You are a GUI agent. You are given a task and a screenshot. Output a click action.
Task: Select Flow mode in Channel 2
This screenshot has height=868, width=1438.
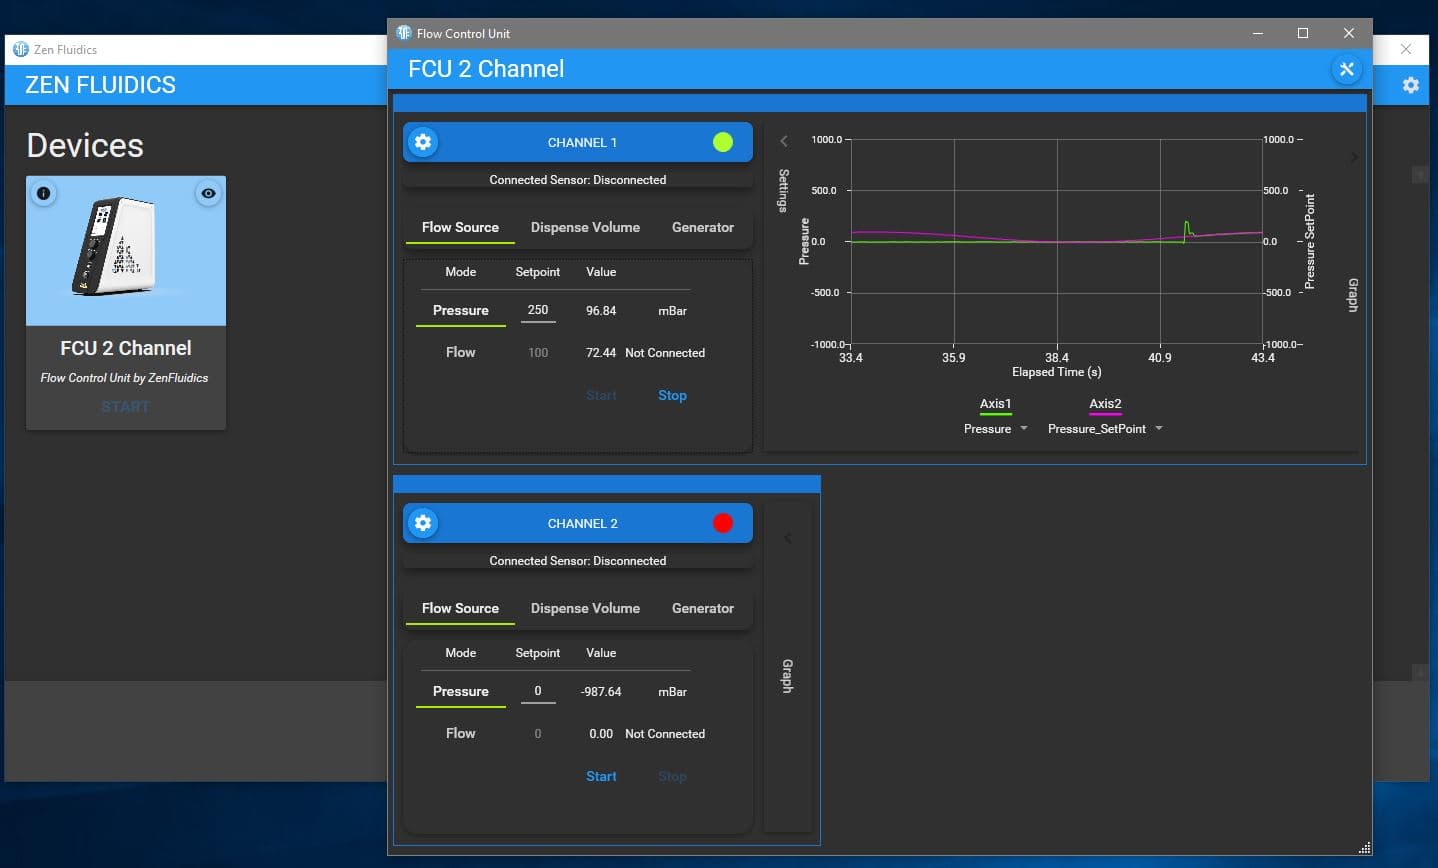click(461, 733)
